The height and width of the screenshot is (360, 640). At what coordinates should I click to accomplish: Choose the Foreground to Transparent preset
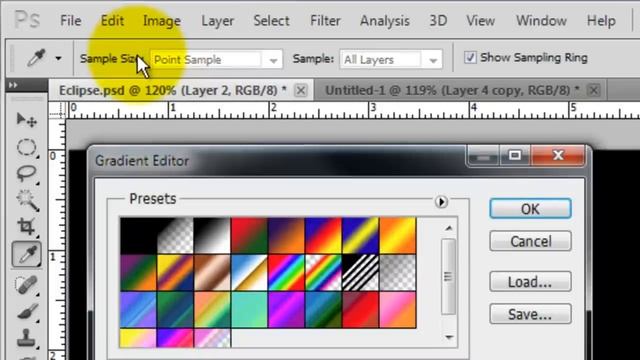[176, 236]
